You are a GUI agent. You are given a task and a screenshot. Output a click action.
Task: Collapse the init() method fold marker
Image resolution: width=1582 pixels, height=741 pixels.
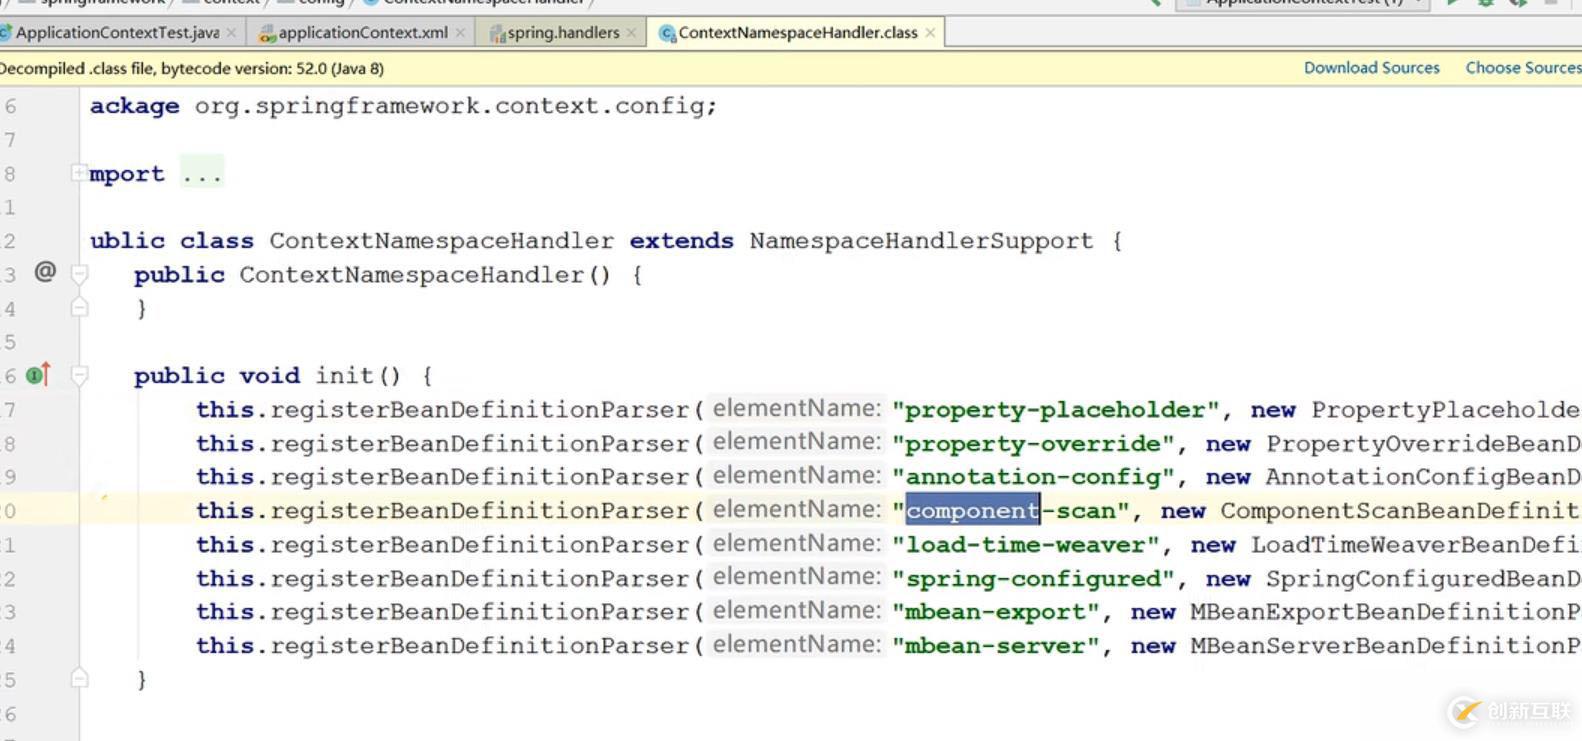click(80, 375)
